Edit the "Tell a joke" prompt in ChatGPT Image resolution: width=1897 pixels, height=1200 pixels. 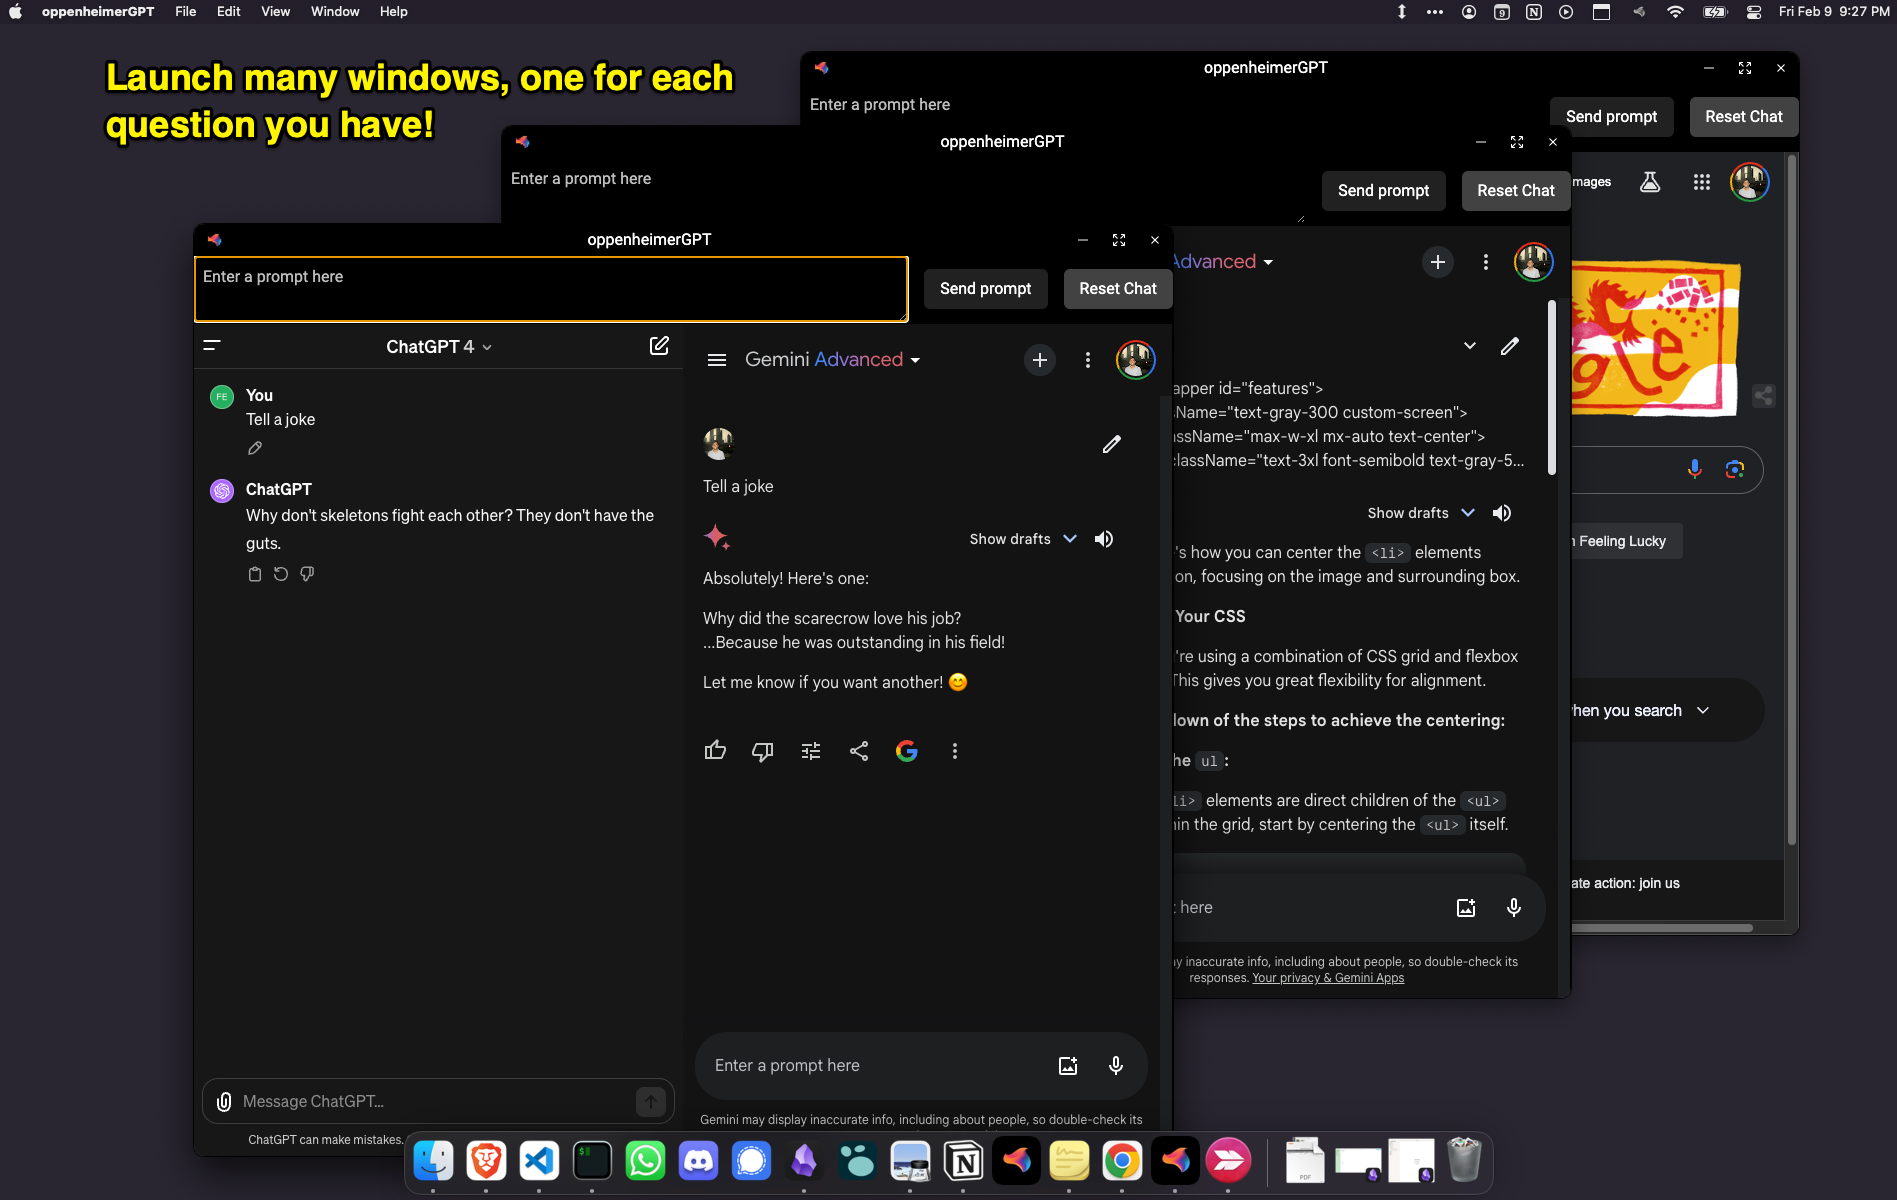point(255,447)
